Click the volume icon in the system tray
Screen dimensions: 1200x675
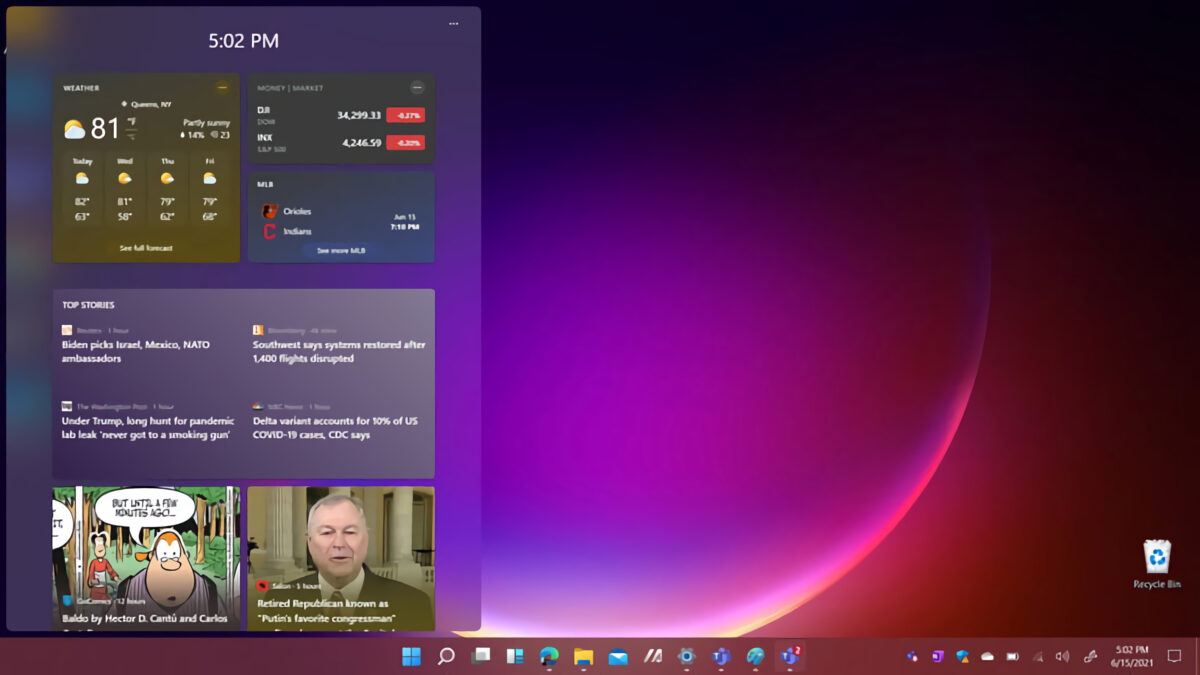[x=1062, y=657]
